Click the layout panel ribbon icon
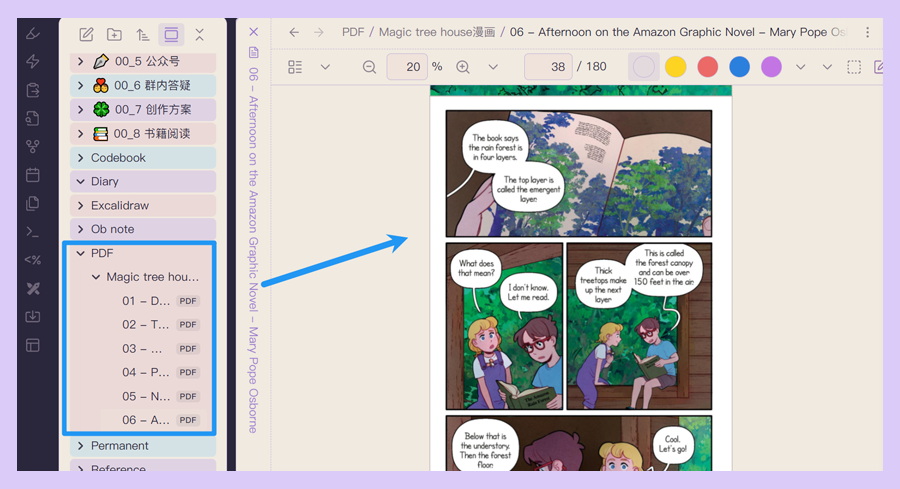Viewport: 900px width, 489px height. tap(33, 345)
